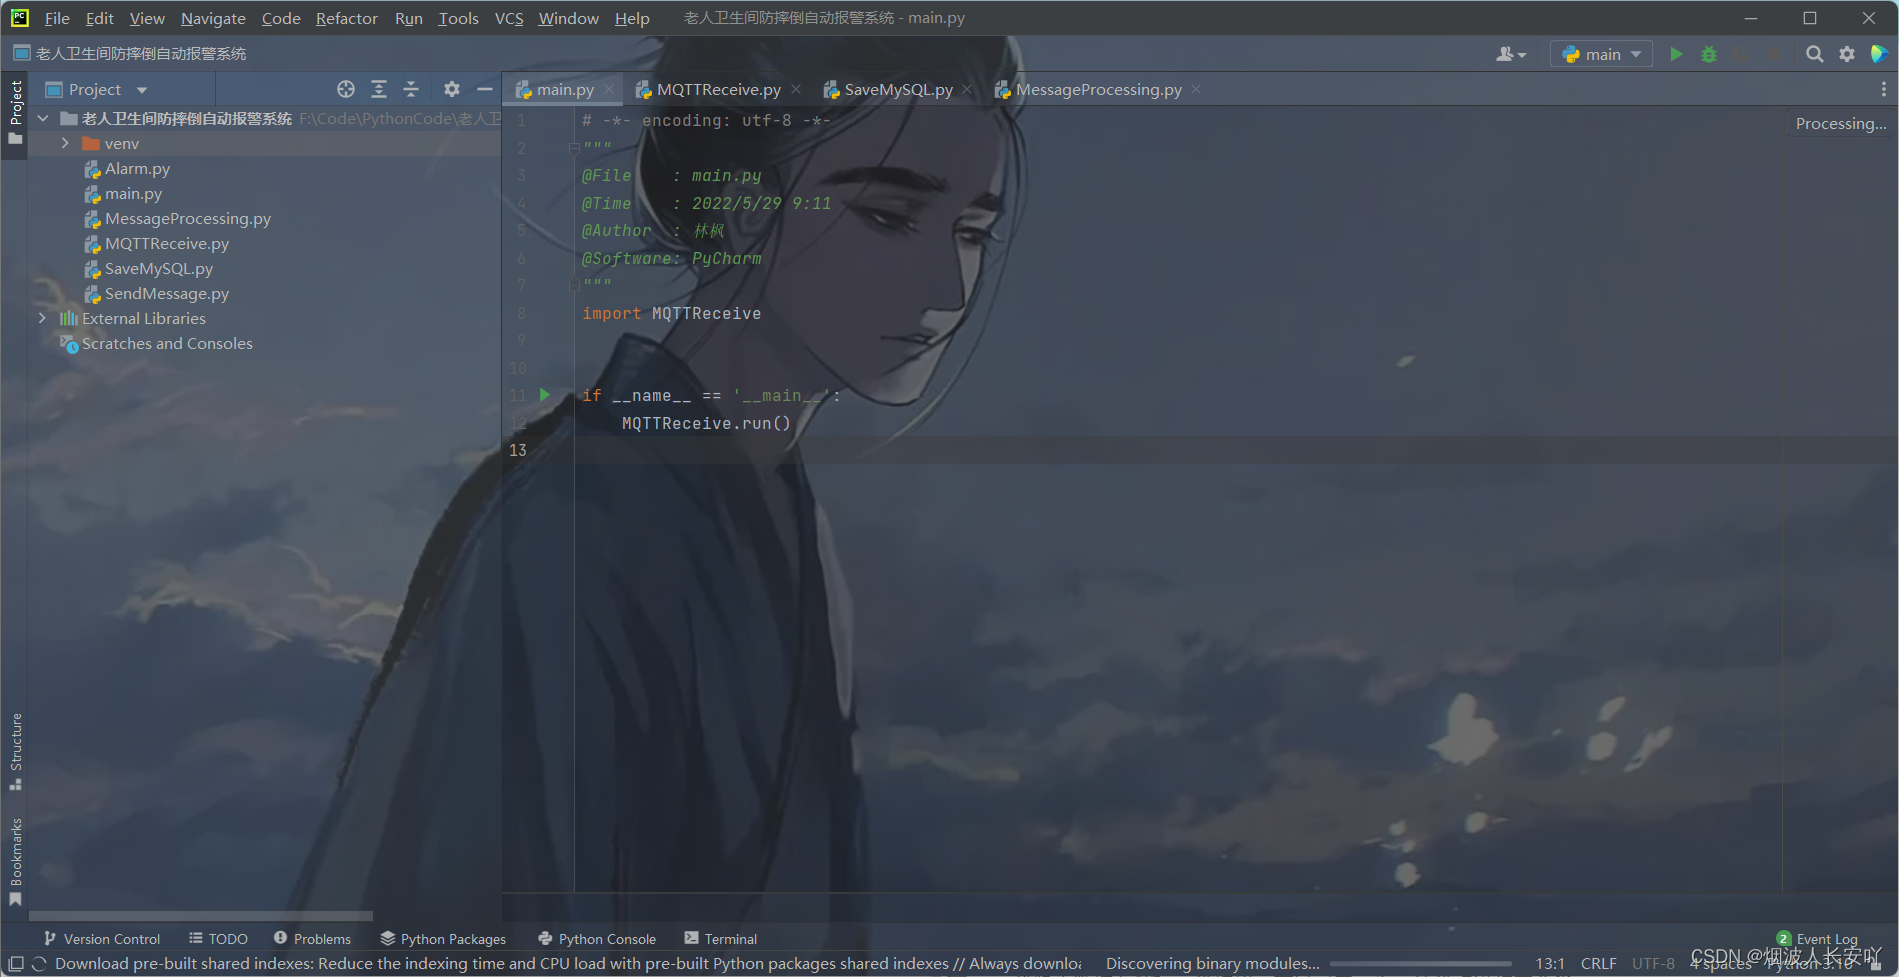Click the Project panel horizontal scrollbar
This screenshot has height=977, width=1899.
[x=201, y=915]
